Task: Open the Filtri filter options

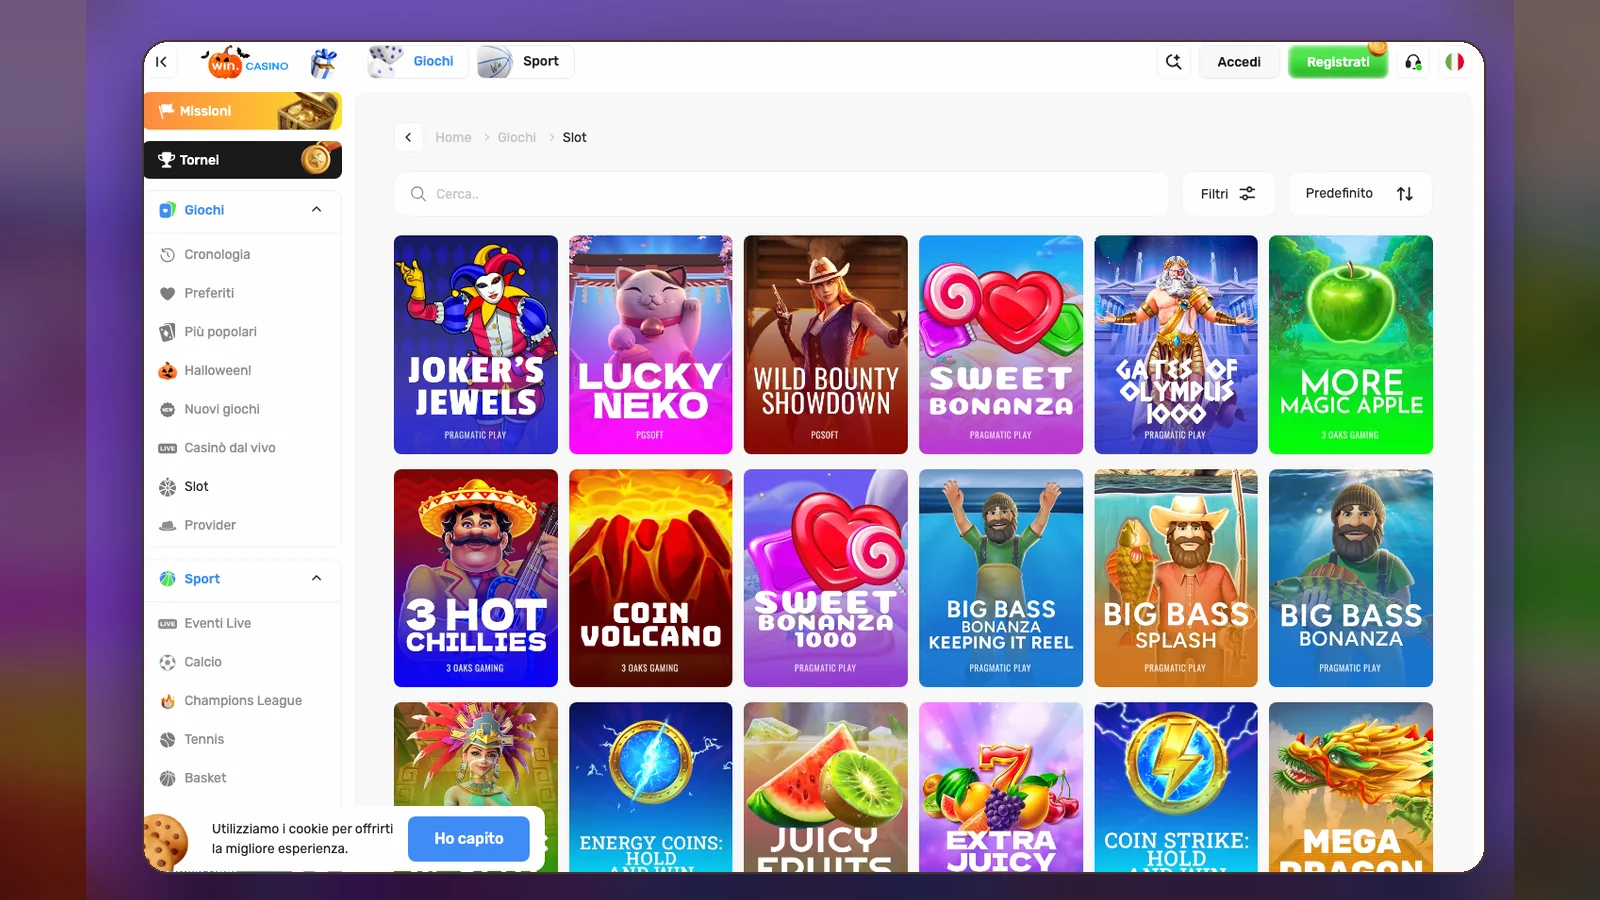Action: tap(1228, 194)
